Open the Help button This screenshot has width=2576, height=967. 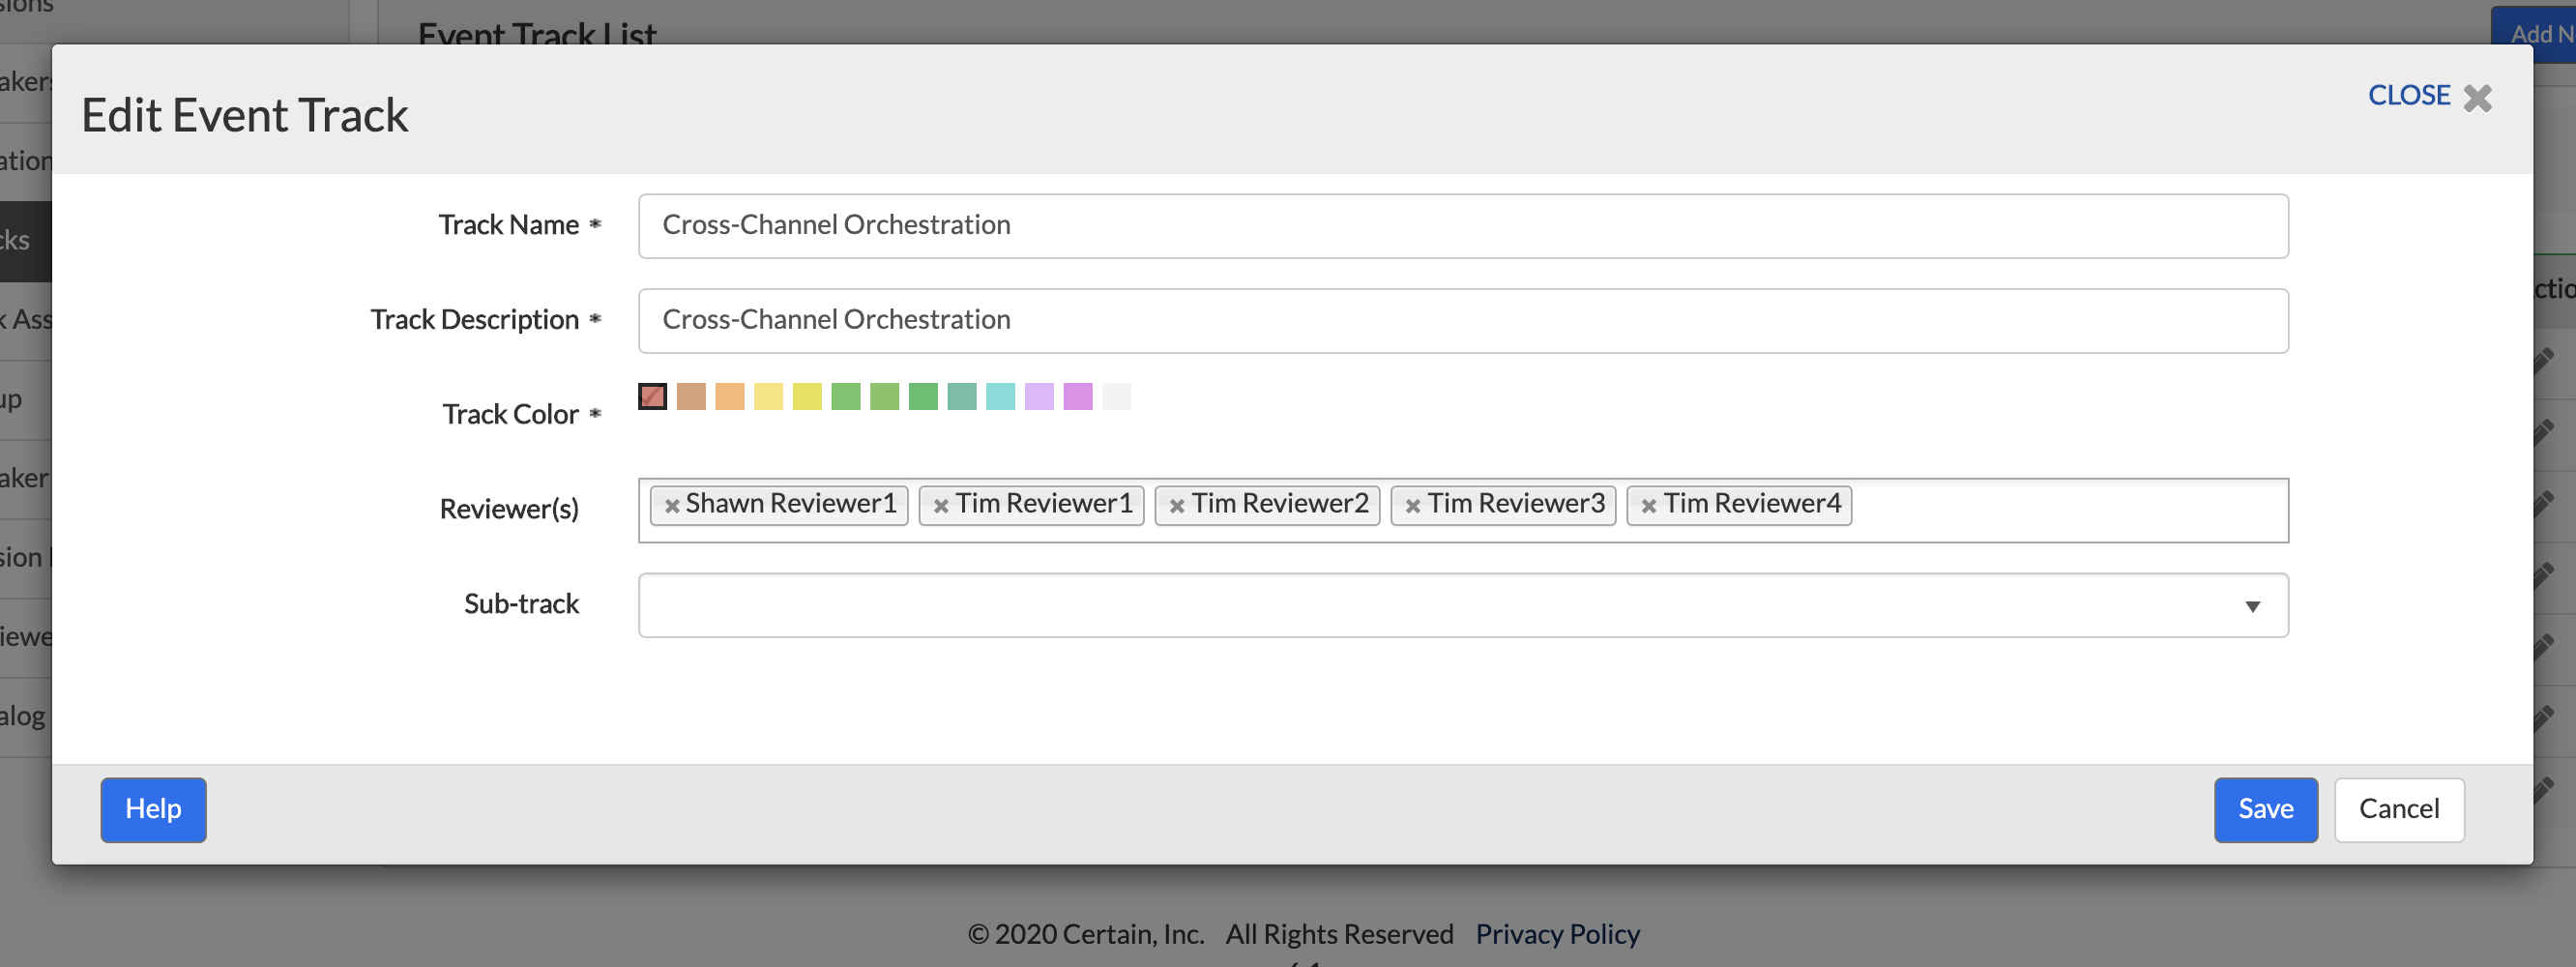[x=153, y=809]
